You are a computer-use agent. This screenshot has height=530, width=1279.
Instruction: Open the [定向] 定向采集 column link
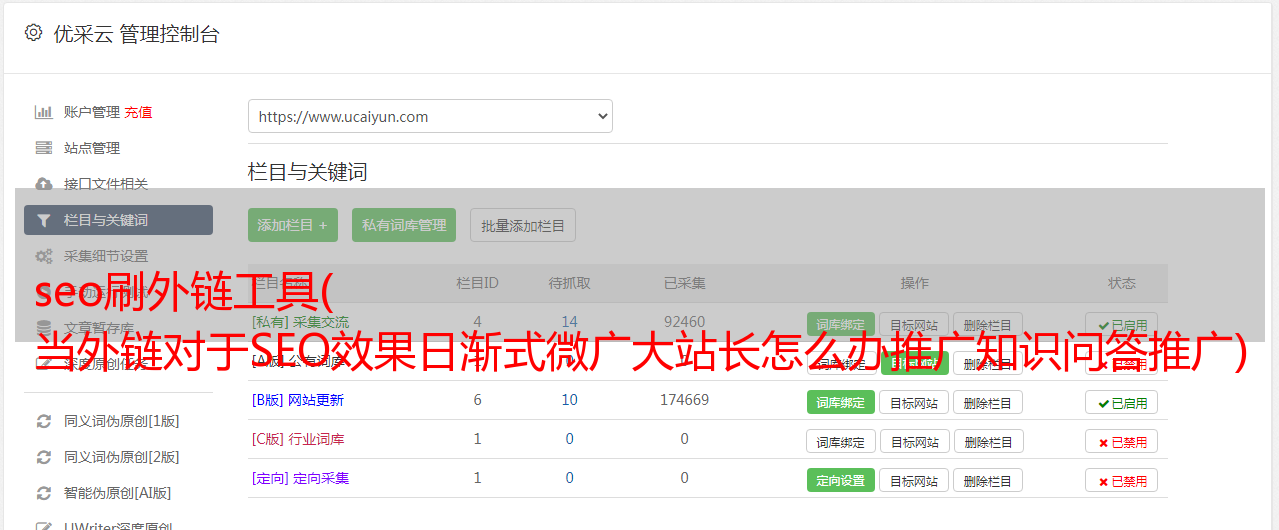click(301, 478)
